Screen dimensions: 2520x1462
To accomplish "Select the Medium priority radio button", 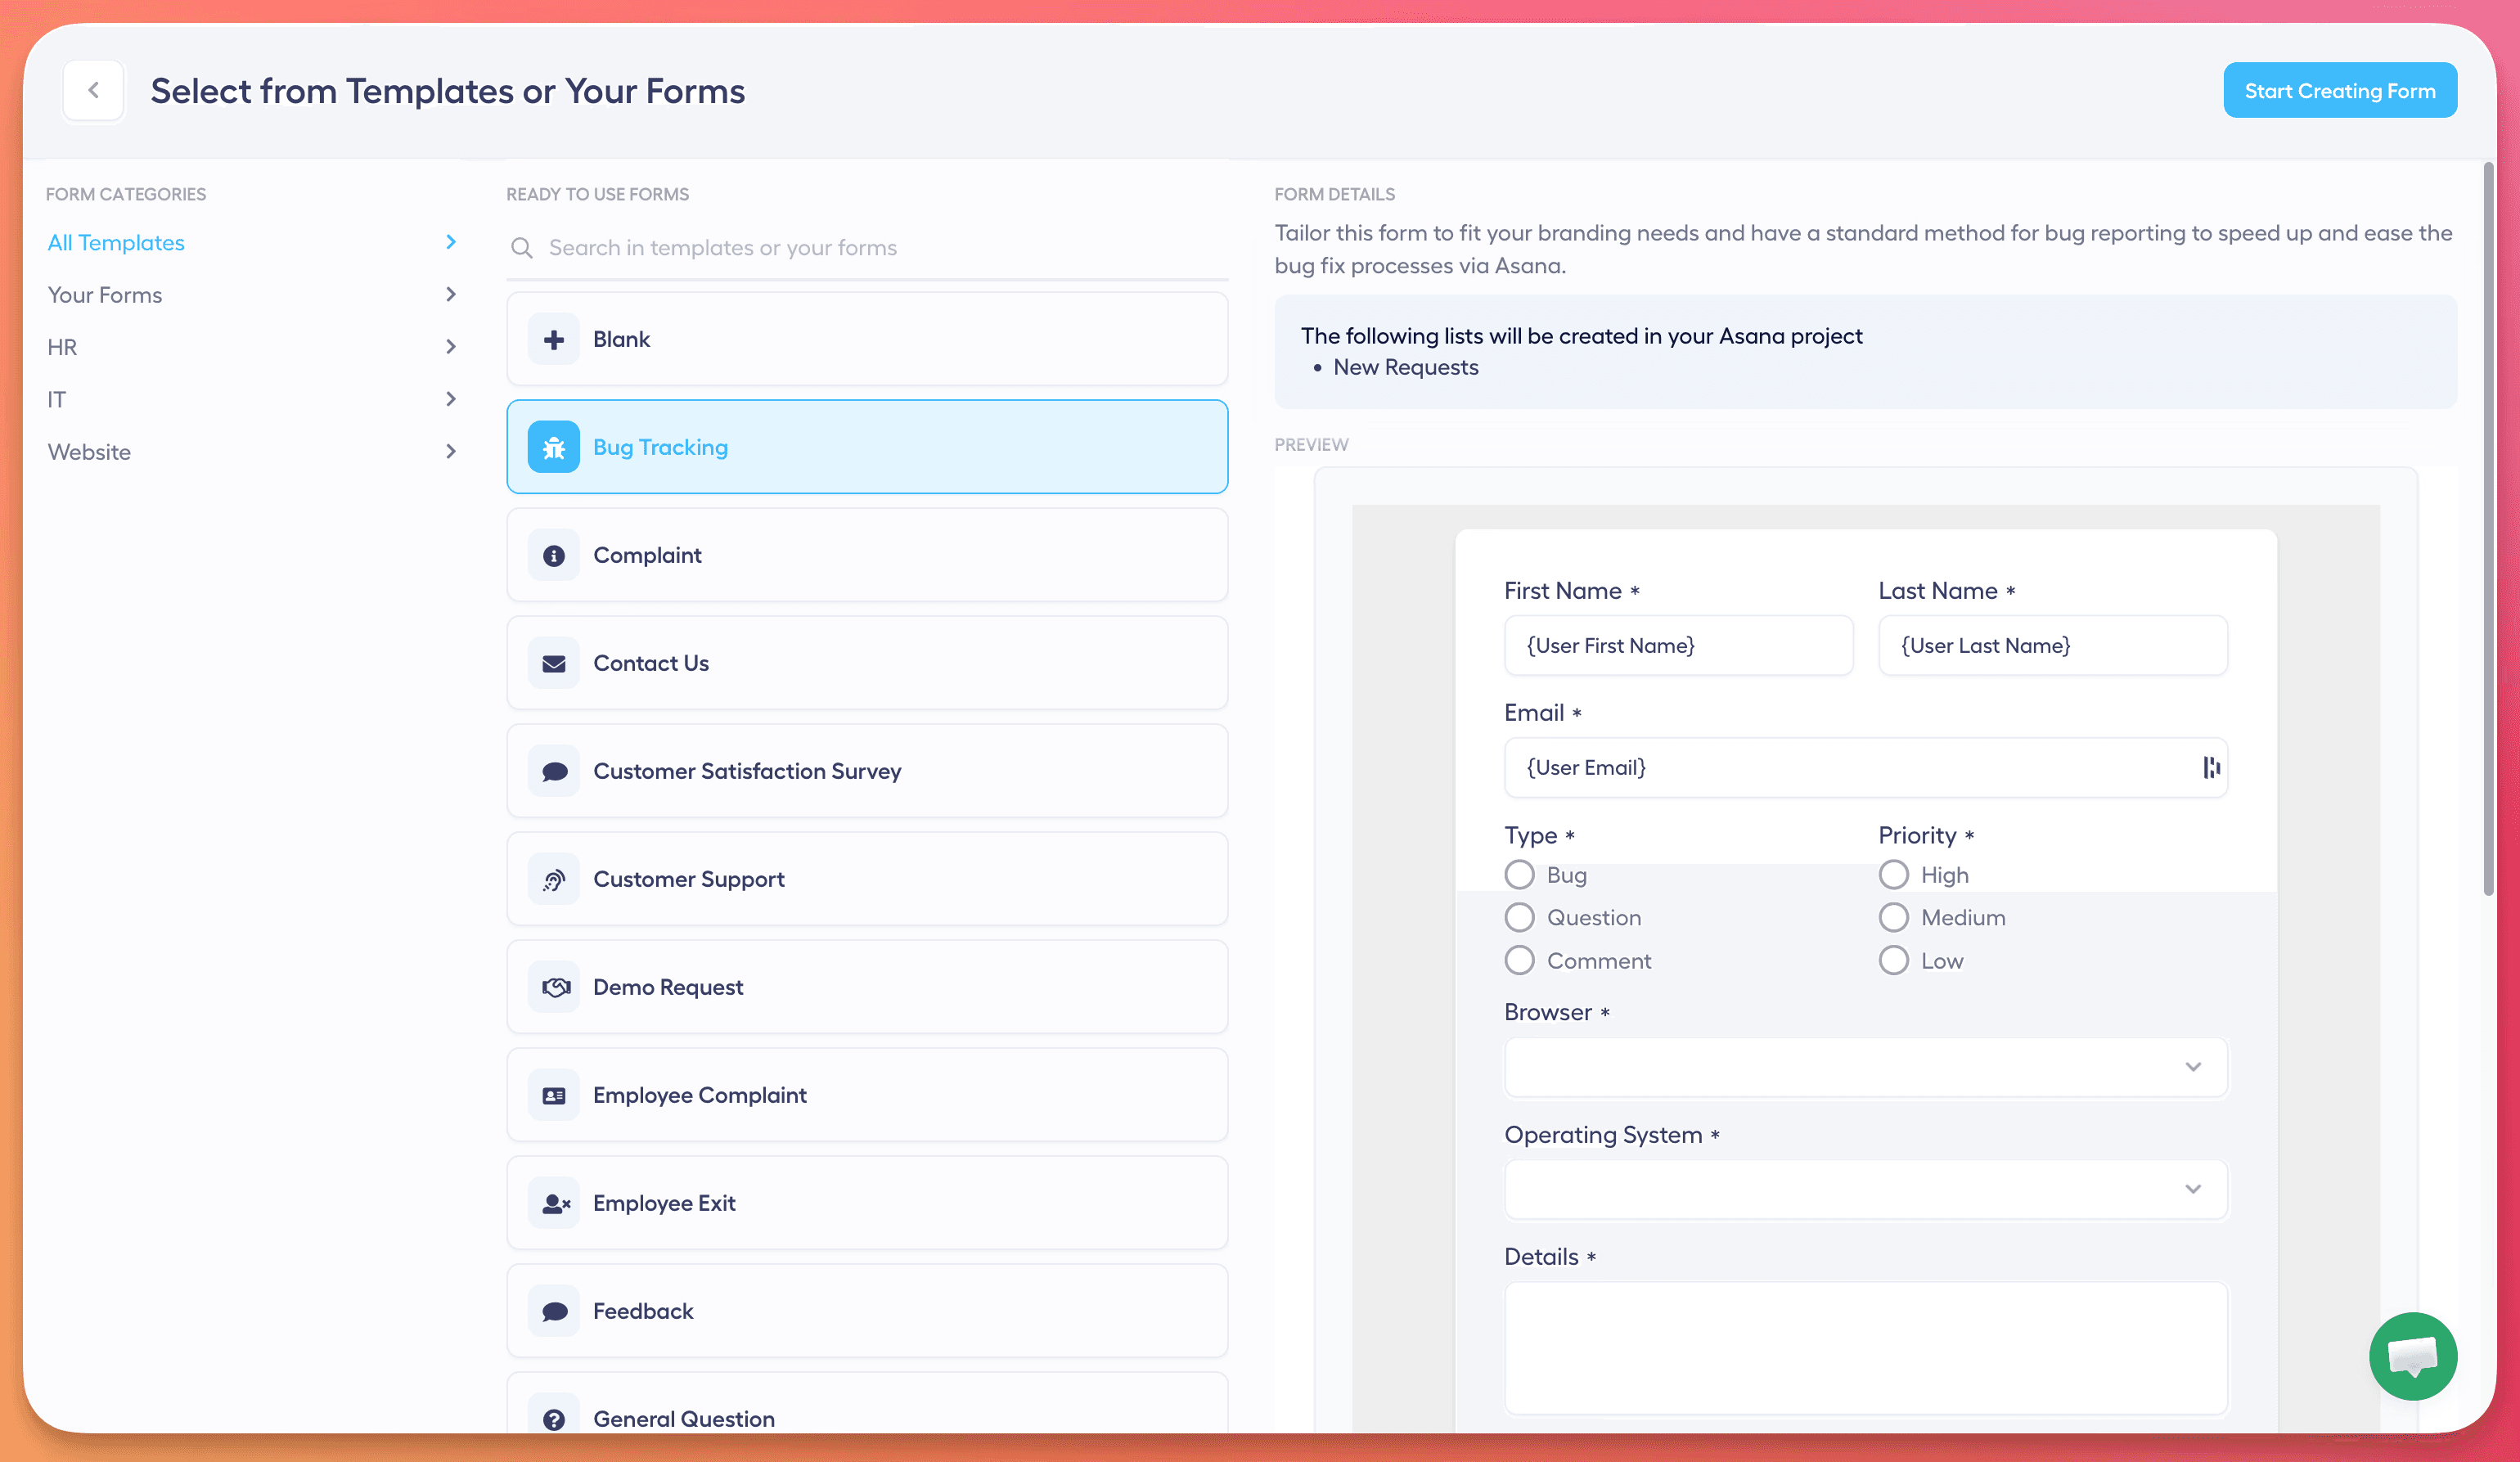I will (x=1893, y=917).
